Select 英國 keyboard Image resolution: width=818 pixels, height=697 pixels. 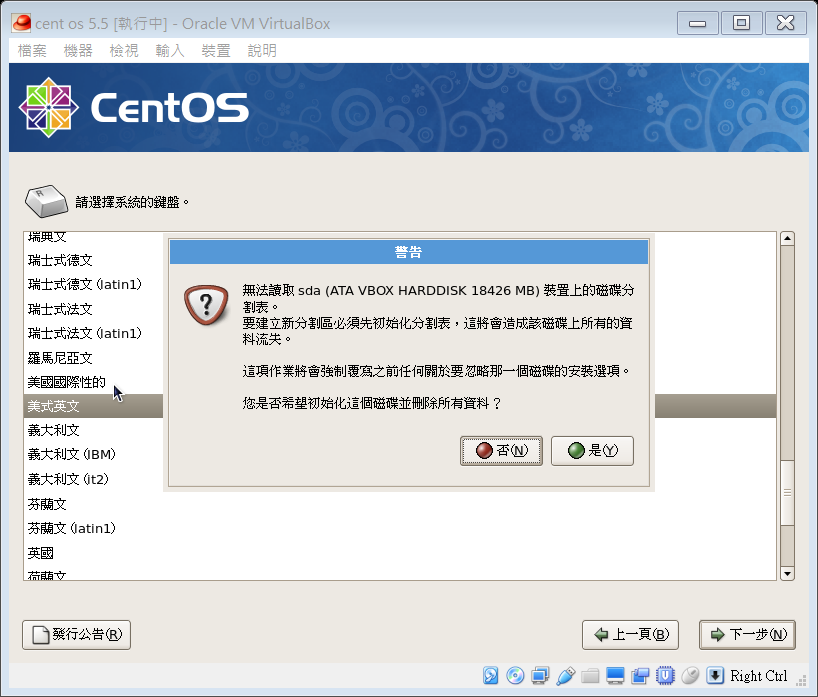click(x=41, y=553)
